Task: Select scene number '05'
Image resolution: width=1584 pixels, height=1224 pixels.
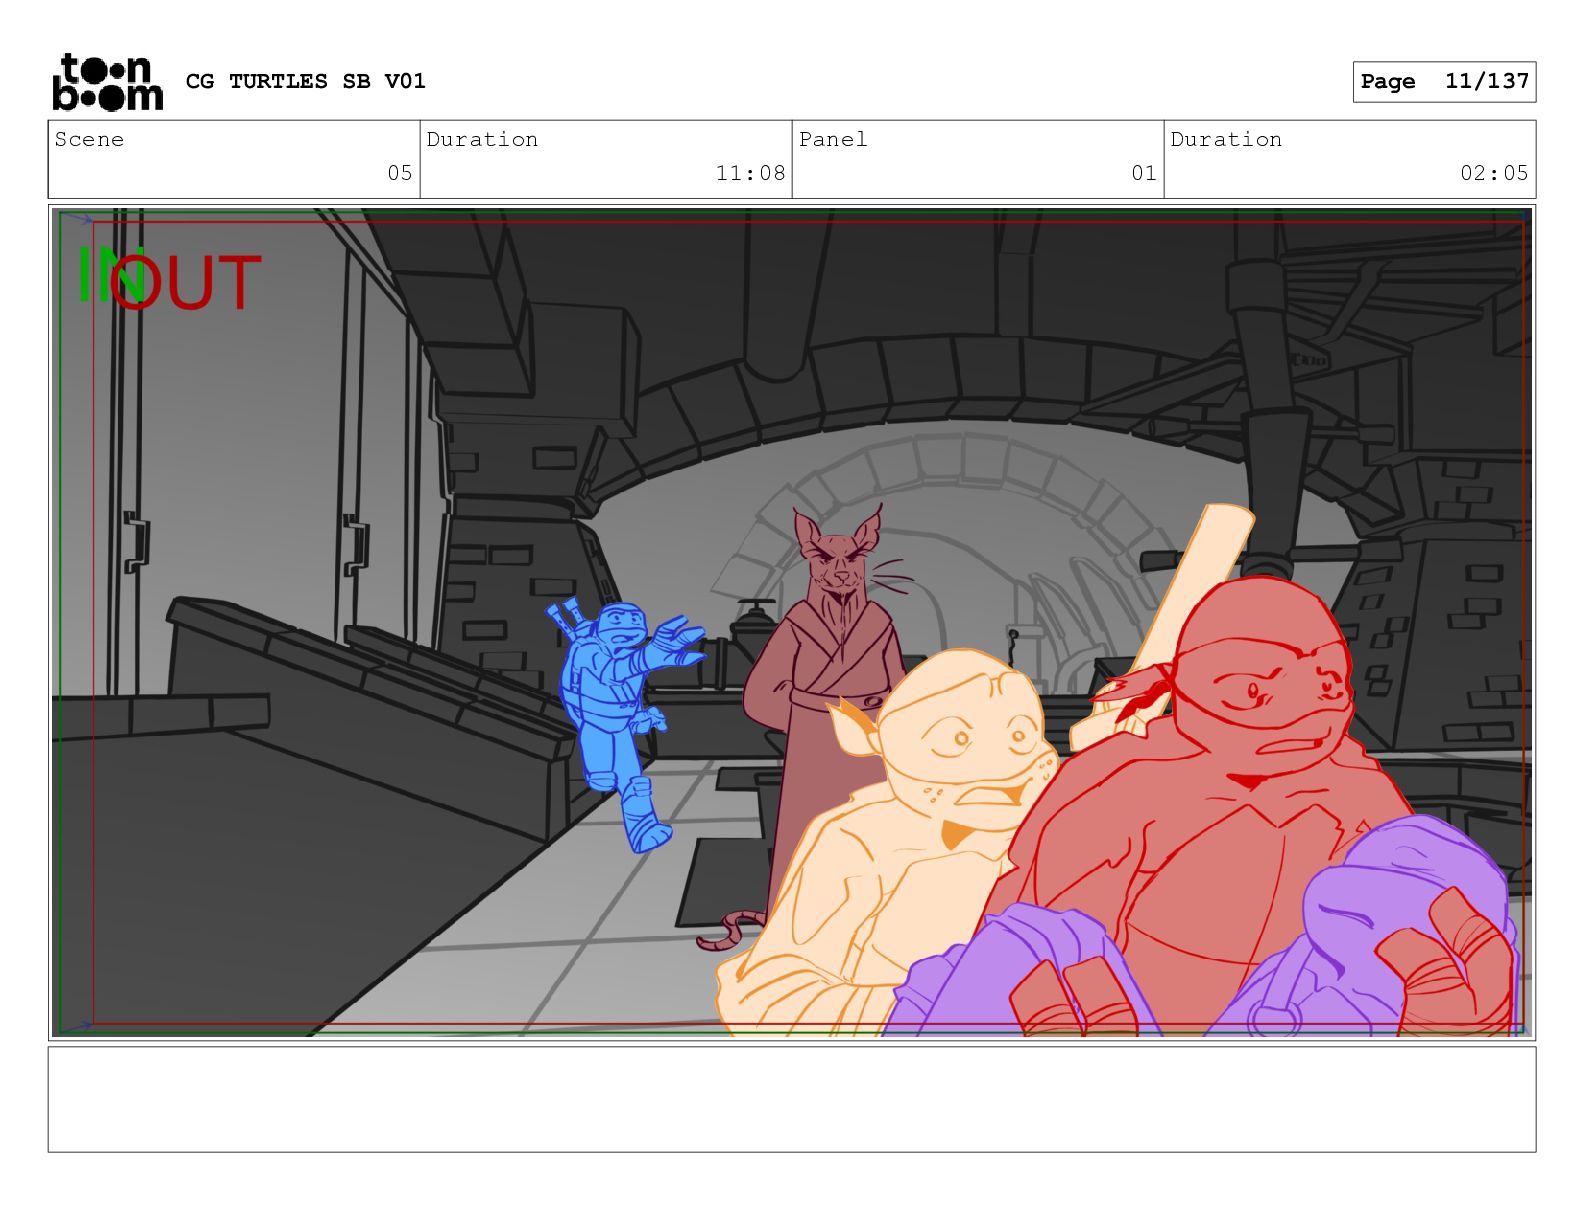Action: (400, 173)
